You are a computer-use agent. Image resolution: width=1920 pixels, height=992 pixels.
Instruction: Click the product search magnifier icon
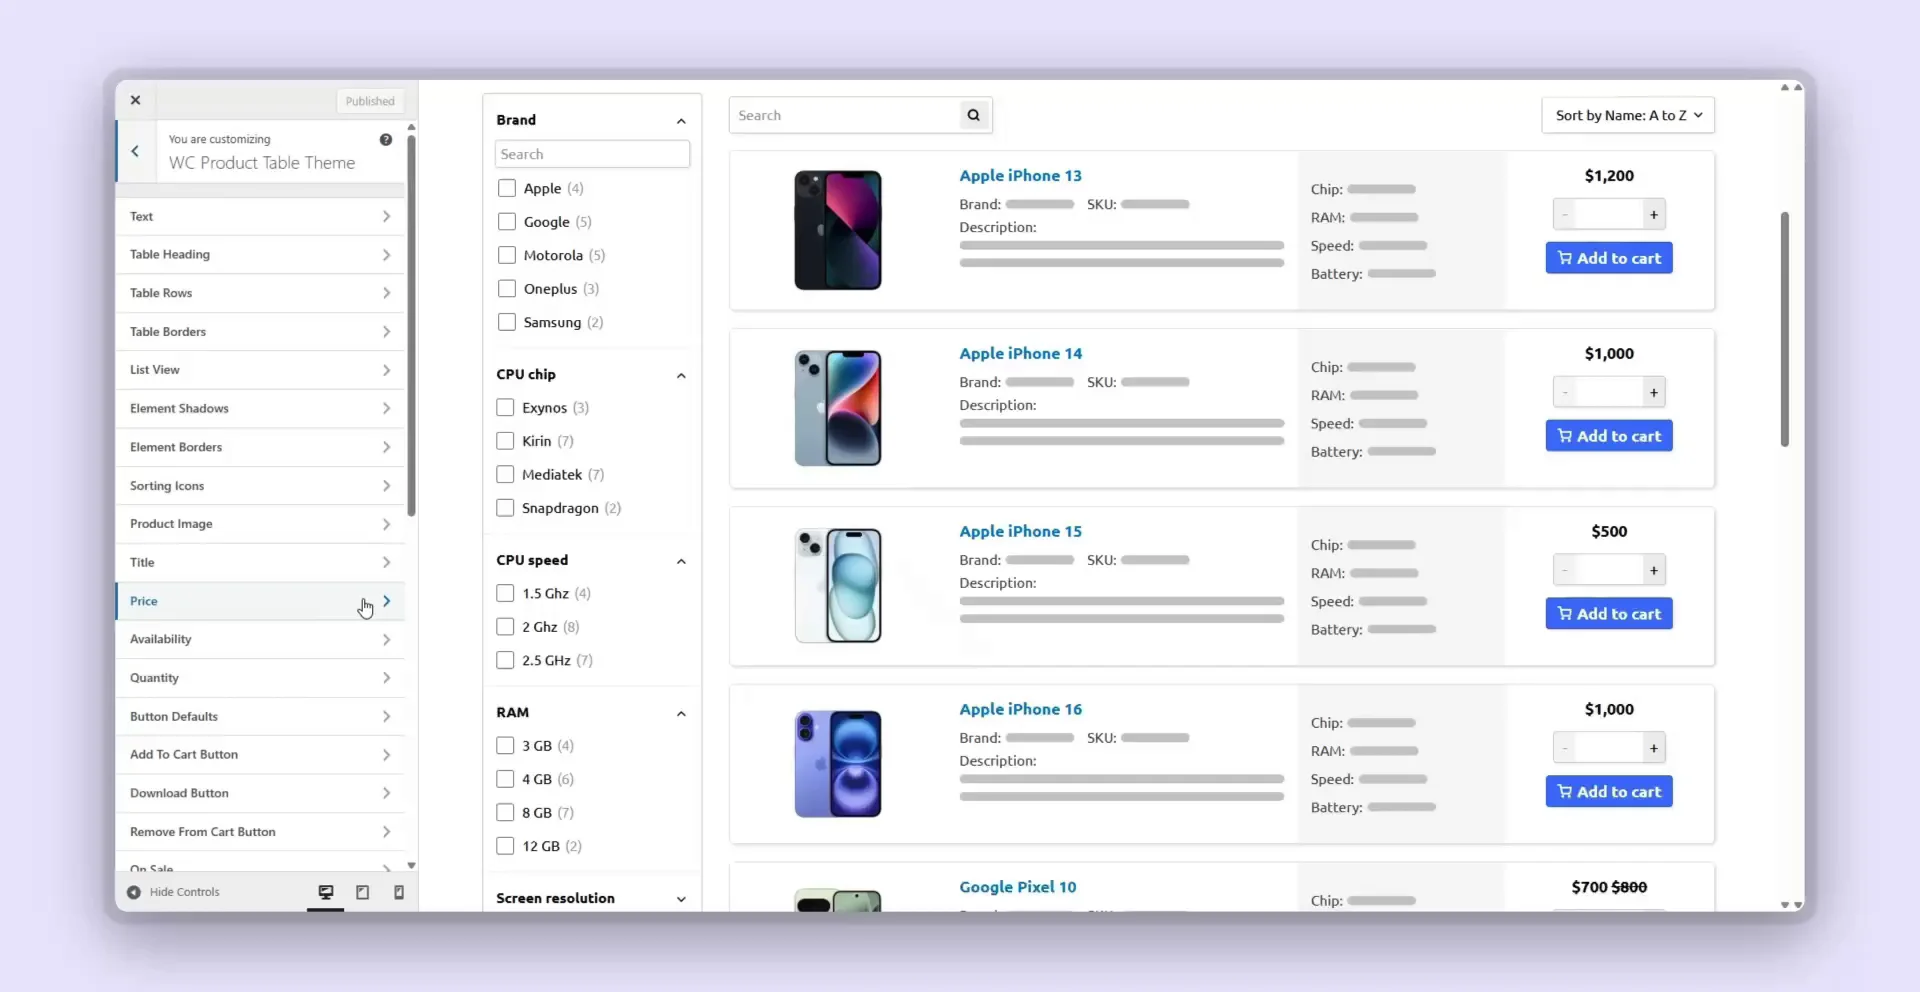tap(973, 115)
